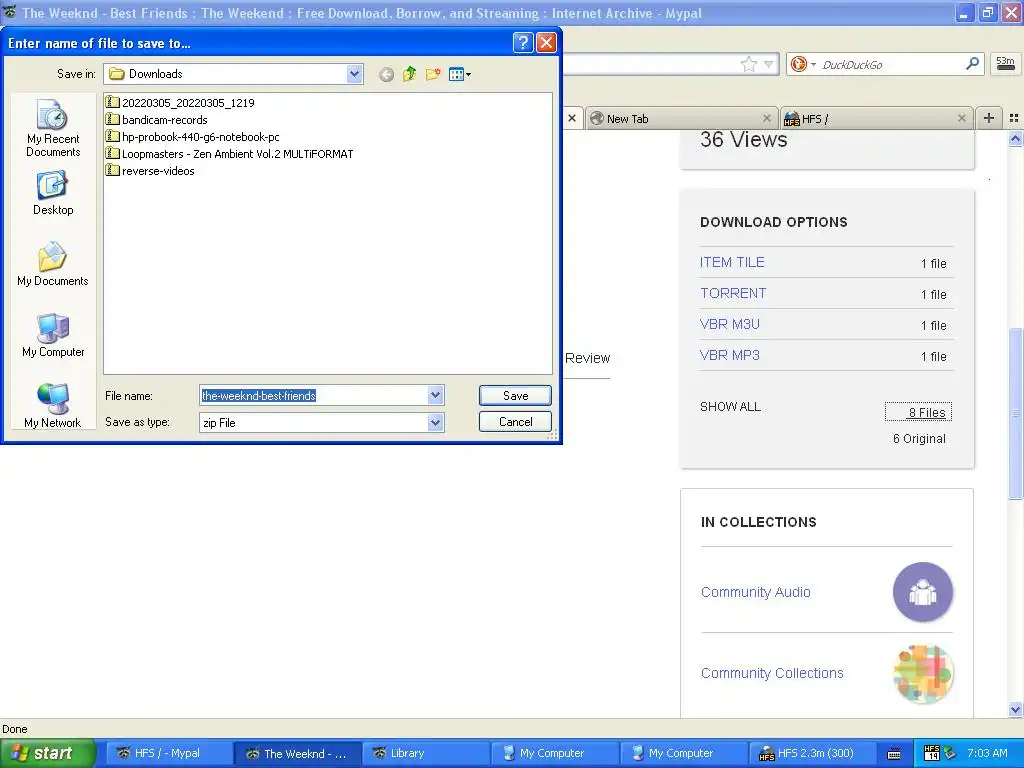Select Loopmasters Zen Ambient Vol.2 zip file
1024x768 pixels.
[x=229, y=153]
